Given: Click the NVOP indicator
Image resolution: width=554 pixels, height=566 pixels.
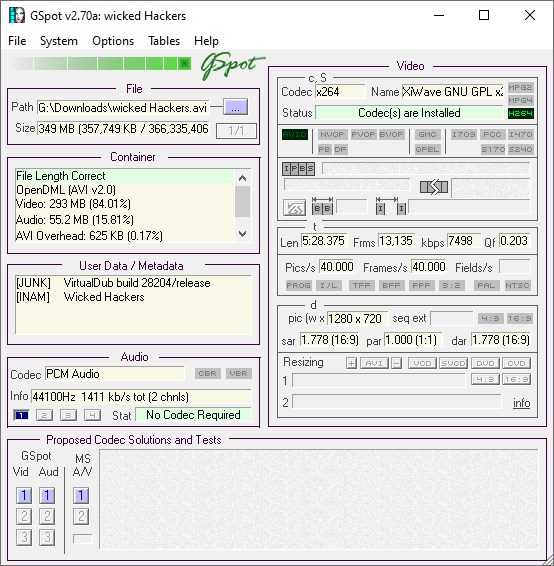Looking at the screenshot, I should [332, 135].
